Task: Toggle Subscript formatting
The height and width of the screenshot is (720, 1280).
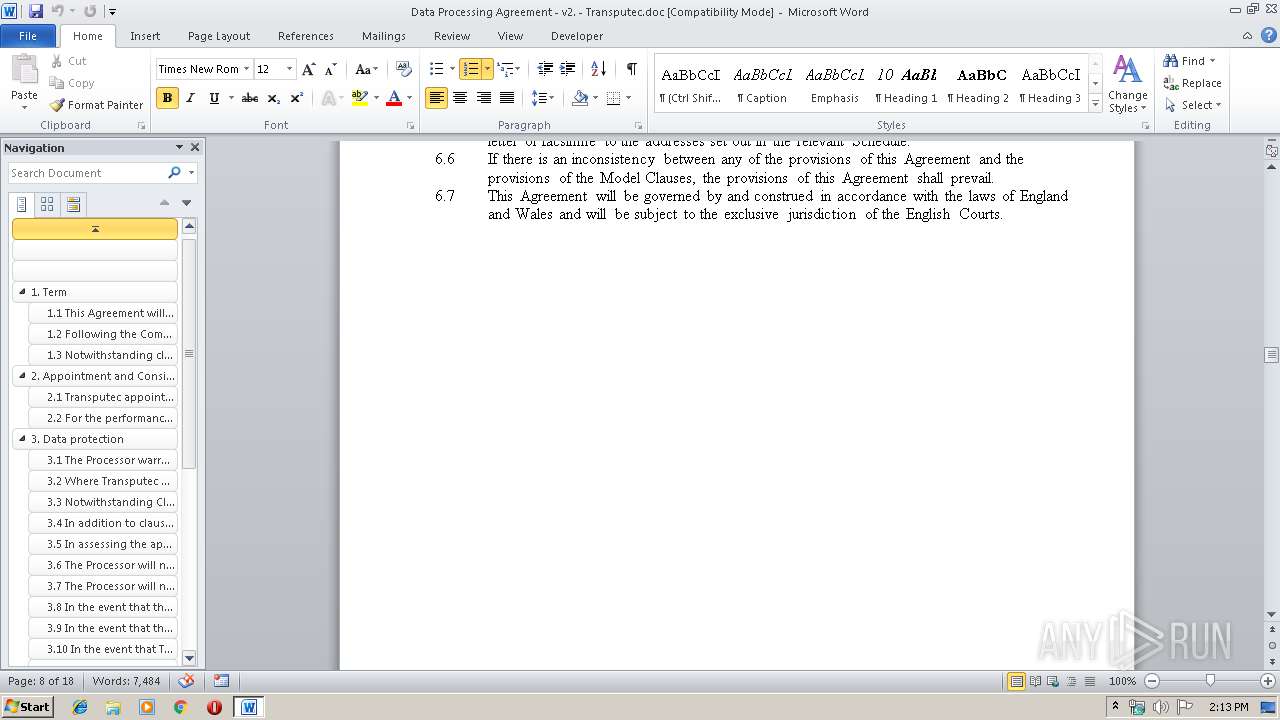Action: click(x=273, y=98)
